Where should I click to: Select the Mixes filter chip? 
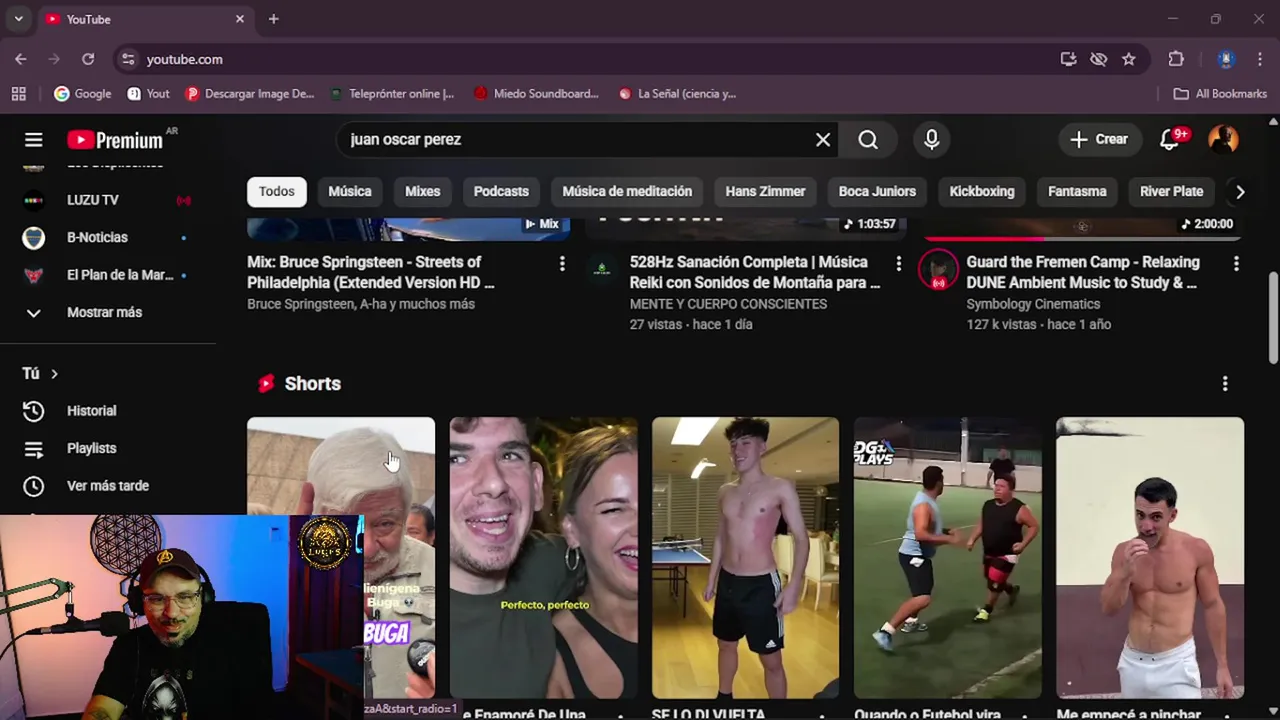422,191
